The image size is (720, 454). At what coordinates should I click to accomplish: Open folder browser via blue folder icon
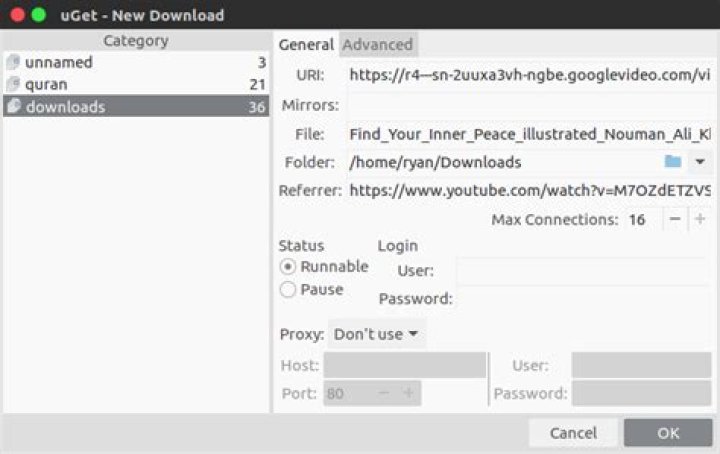click(x=673, y=162)
